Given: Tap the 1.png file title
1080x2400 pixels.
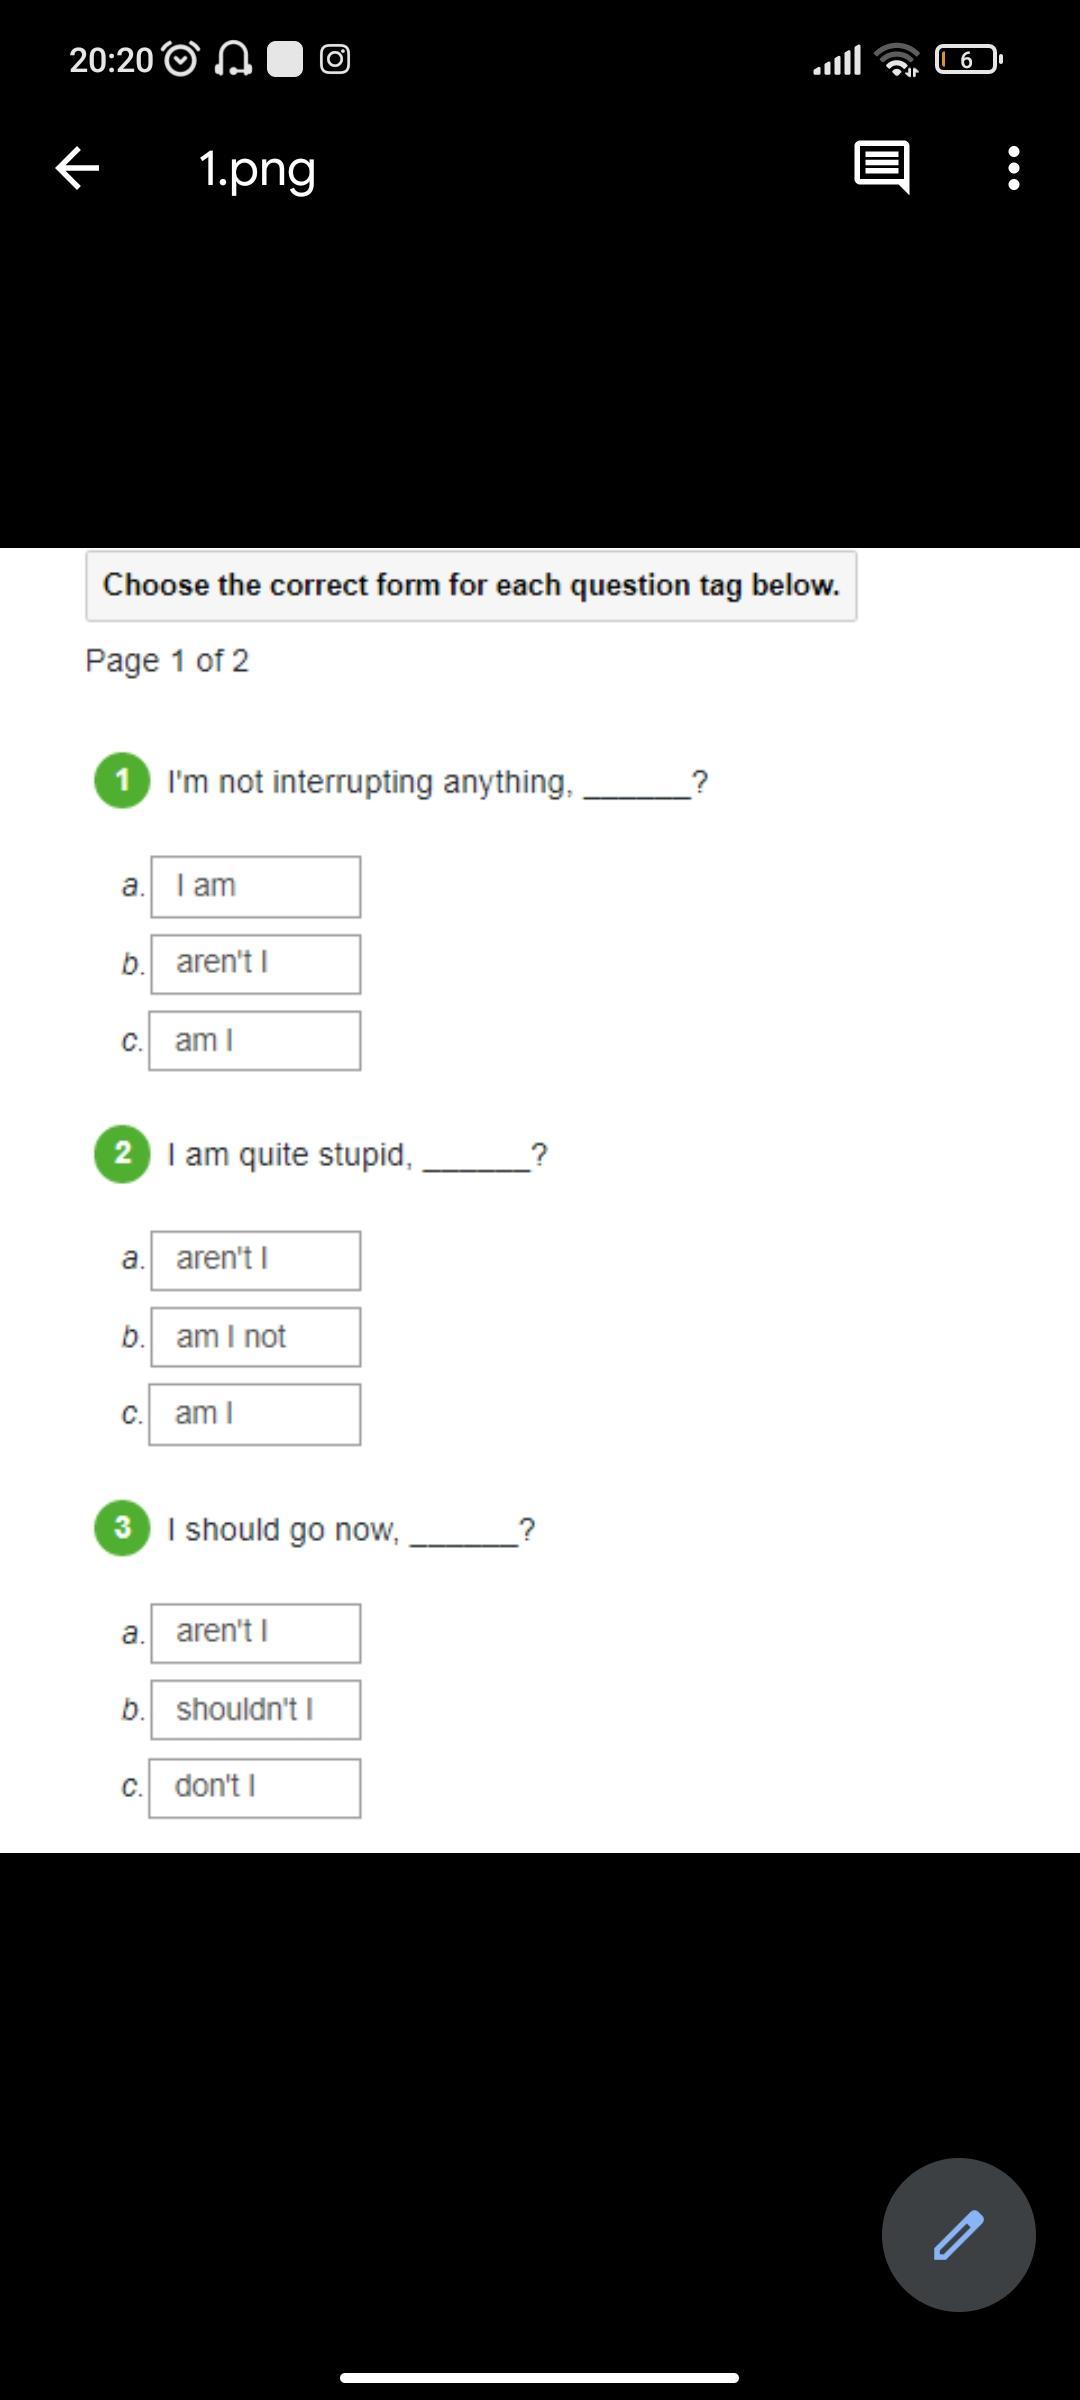Looking at the screenshot, I should tap(257, 168).
